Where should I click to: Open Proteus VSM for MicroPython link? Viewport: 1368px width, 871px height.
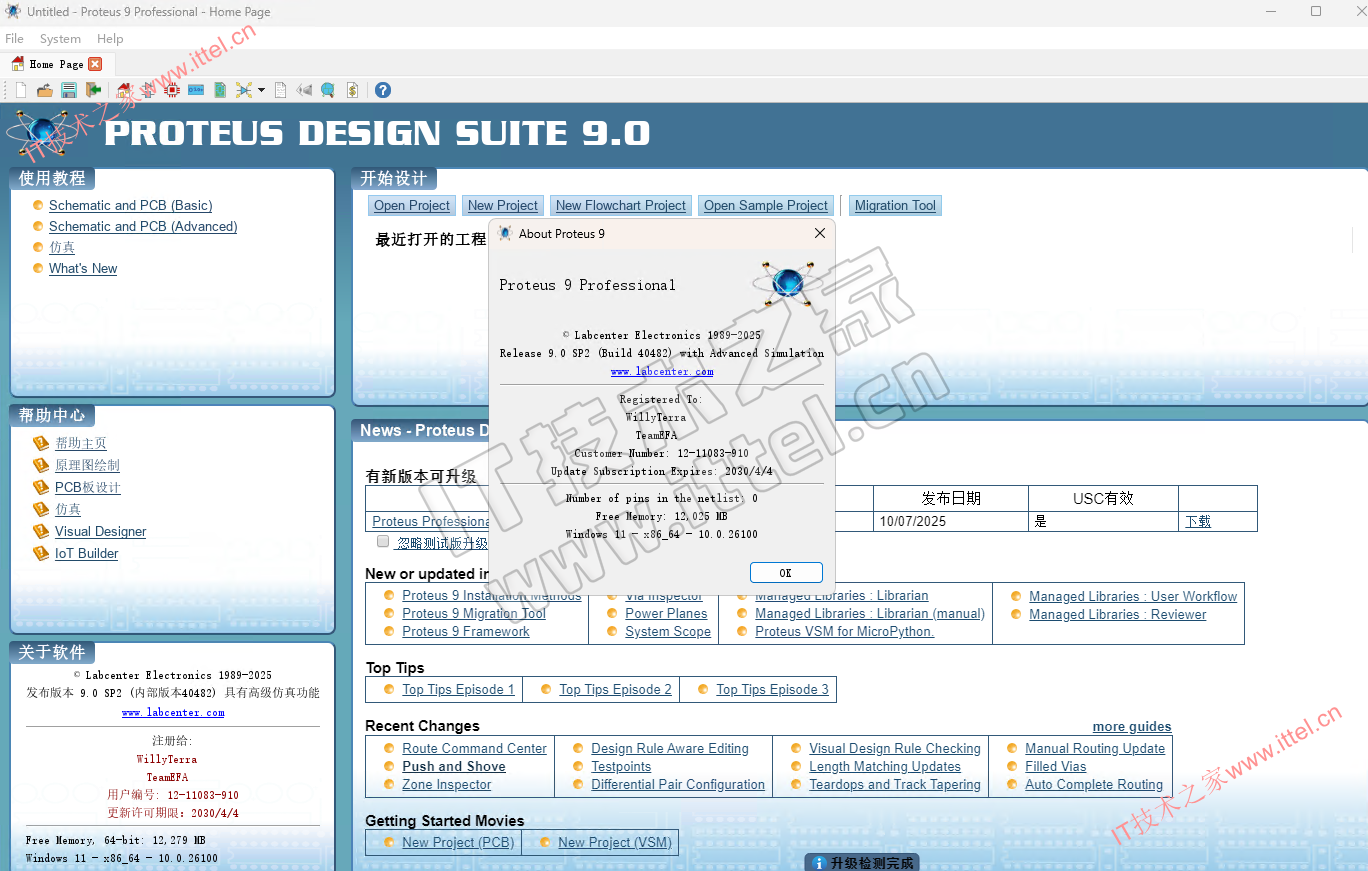845,632
